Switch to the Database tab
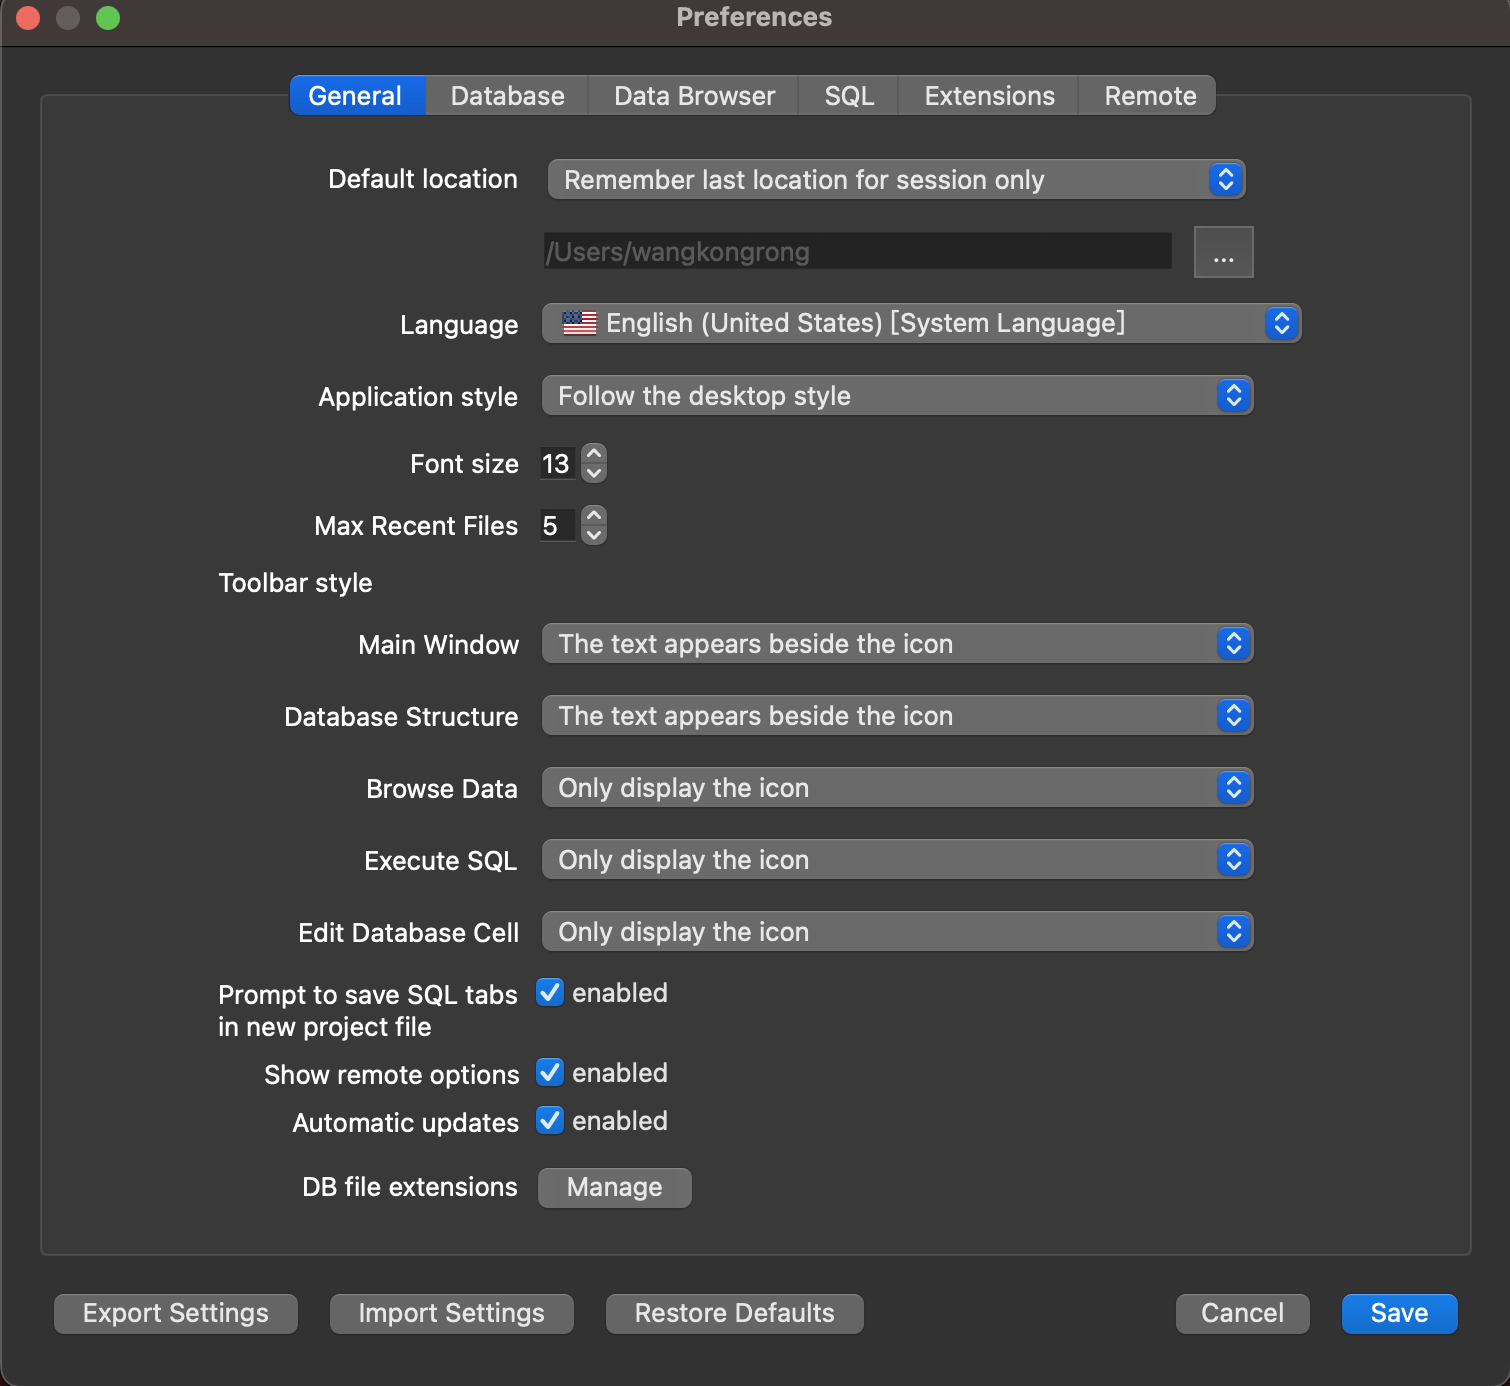The height and width of the screenshot is (1386, 1510). [506, 95]
